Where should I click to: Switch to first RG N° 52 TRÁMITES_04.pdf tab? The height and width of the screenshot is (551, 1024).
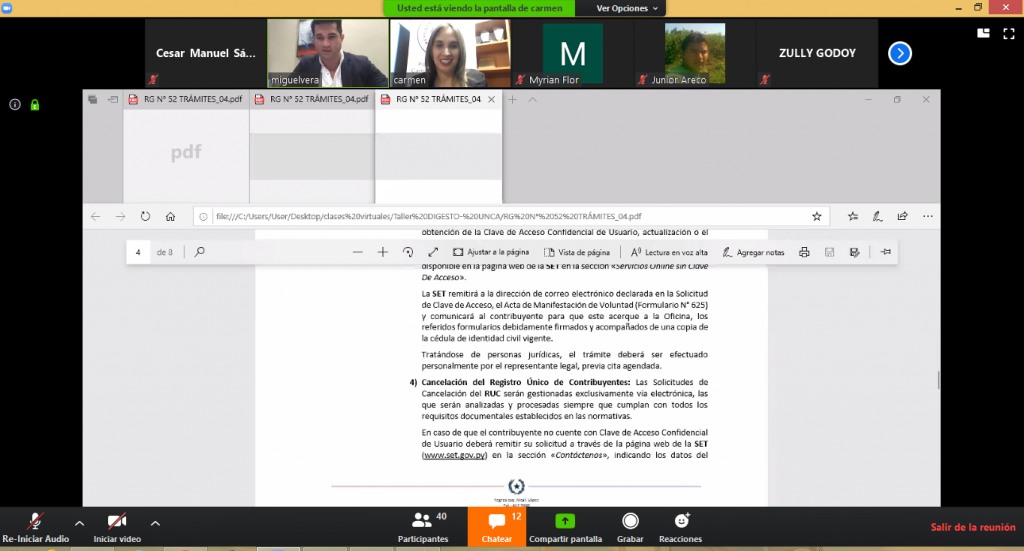coord(186,99)
